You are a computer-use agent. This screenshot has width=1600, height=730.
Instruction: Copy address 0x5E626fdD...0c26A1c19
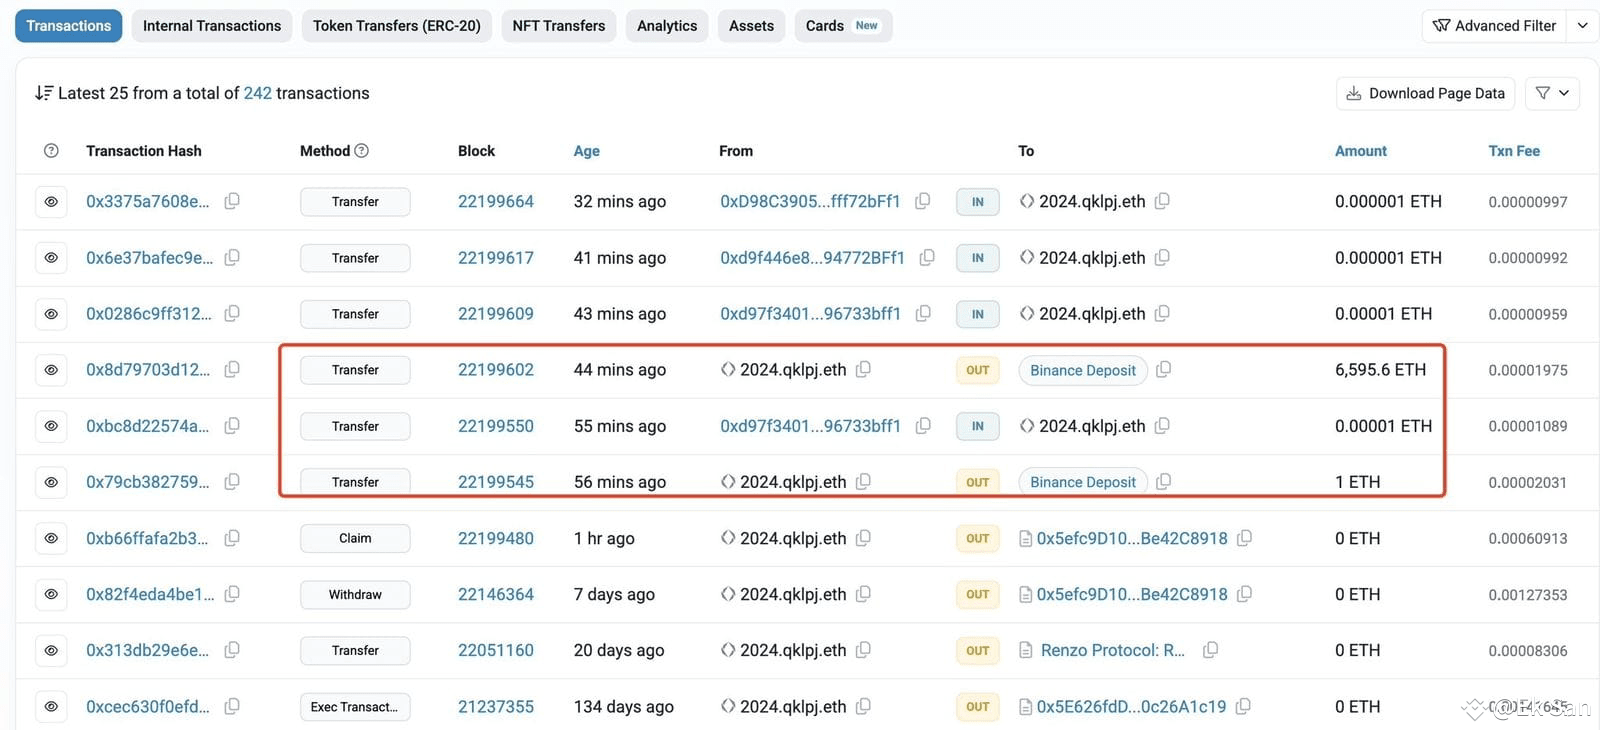(x=1243, y=706)
